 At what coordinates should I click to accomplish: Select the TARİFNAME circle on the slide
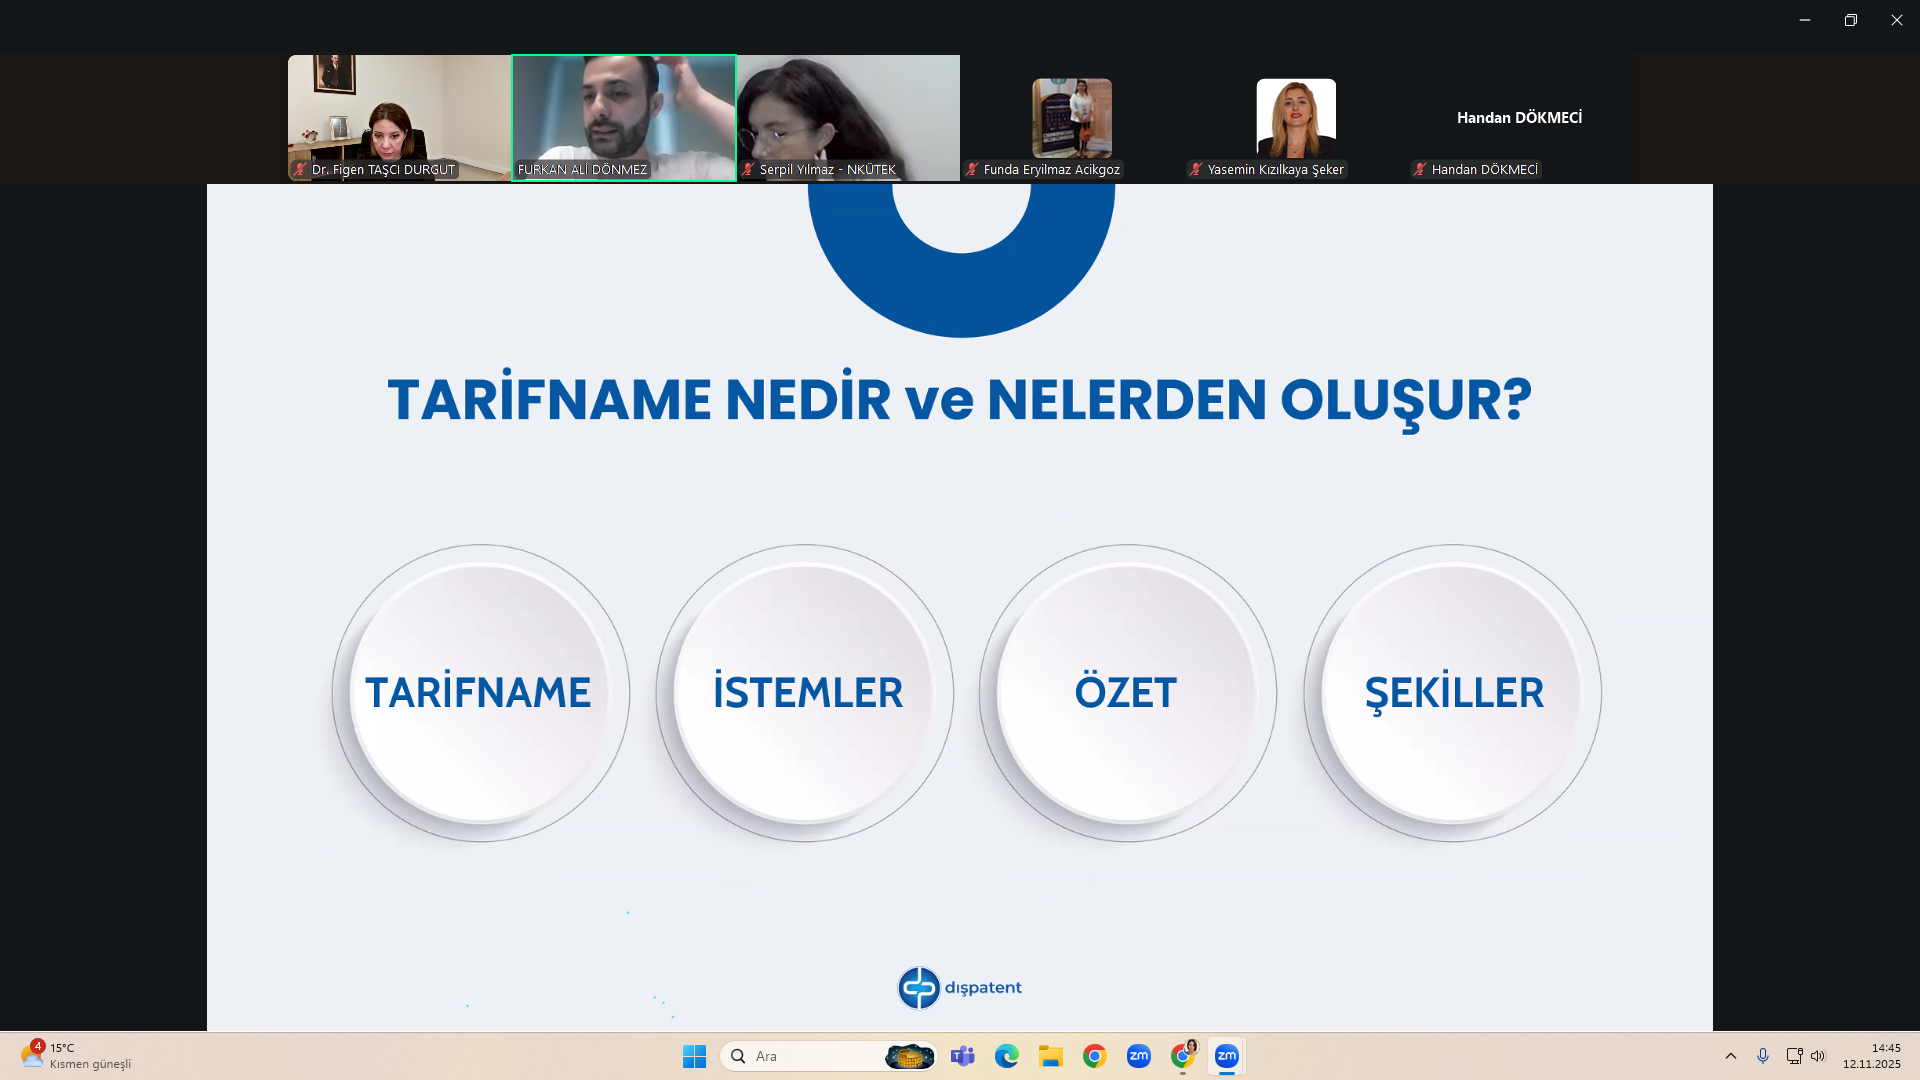480,692
